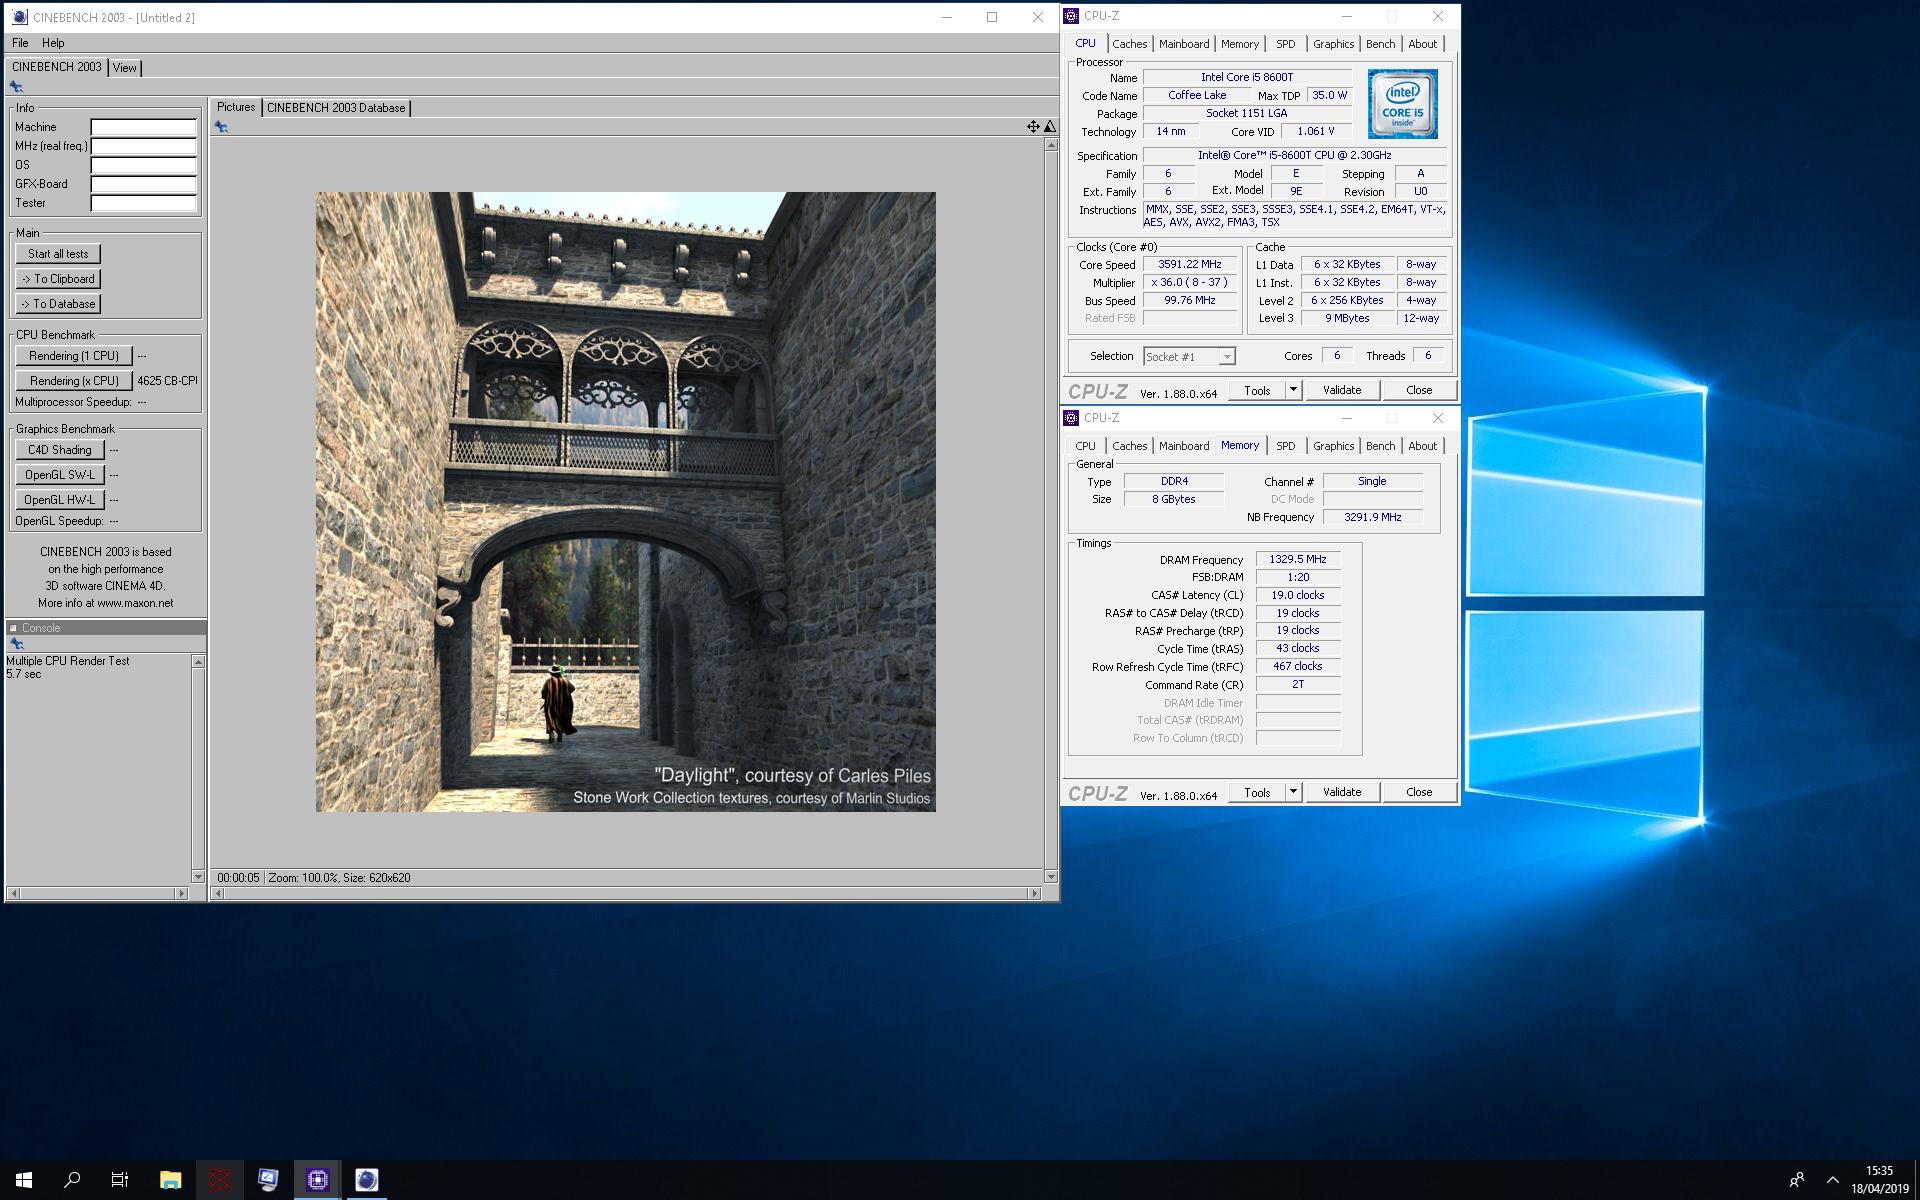Click the Console panel header toggle
1920x1200 pixels.
coord(14,628)
